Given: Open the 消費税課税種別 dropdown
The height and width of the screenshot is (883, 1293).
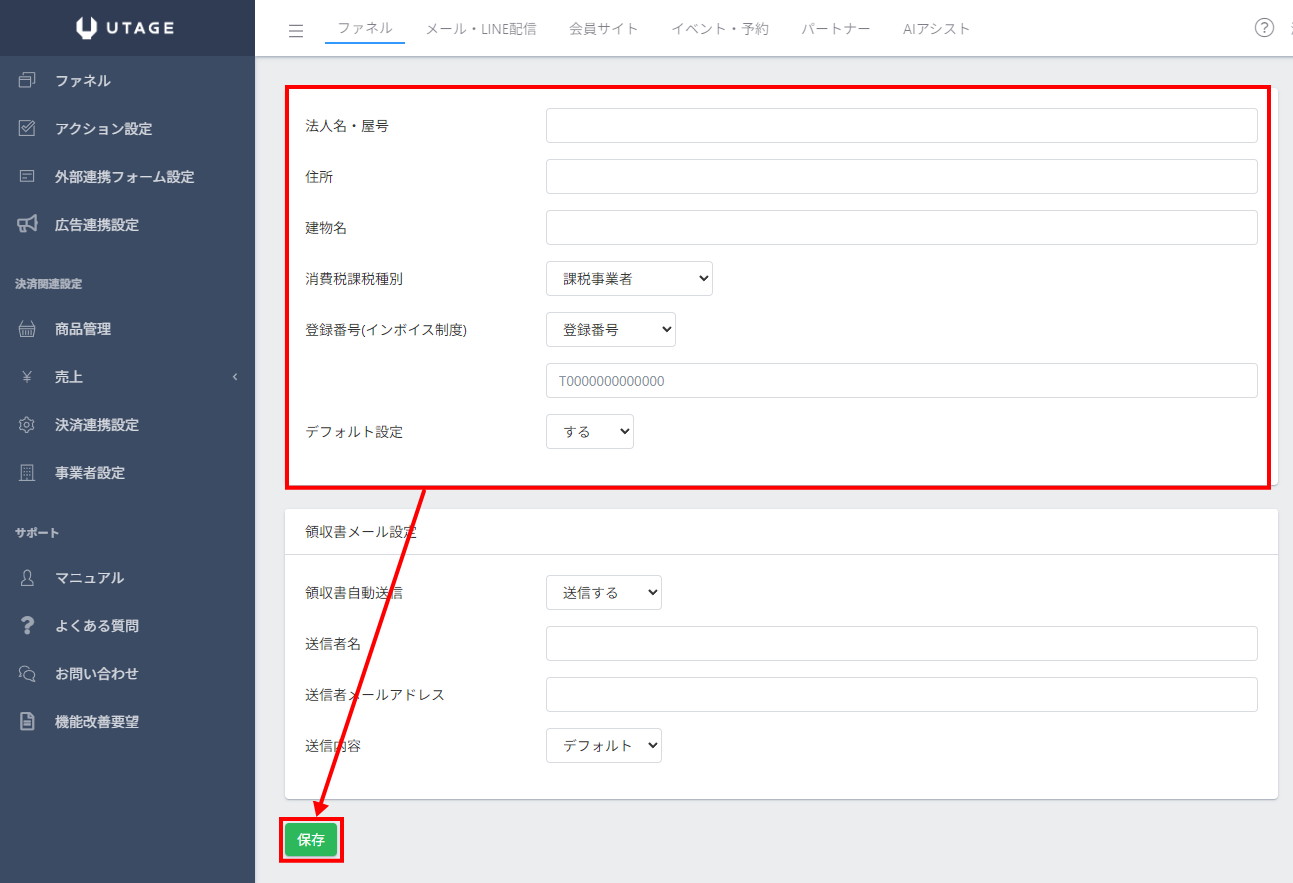Looking at the screenshot, I should point(629,279).
